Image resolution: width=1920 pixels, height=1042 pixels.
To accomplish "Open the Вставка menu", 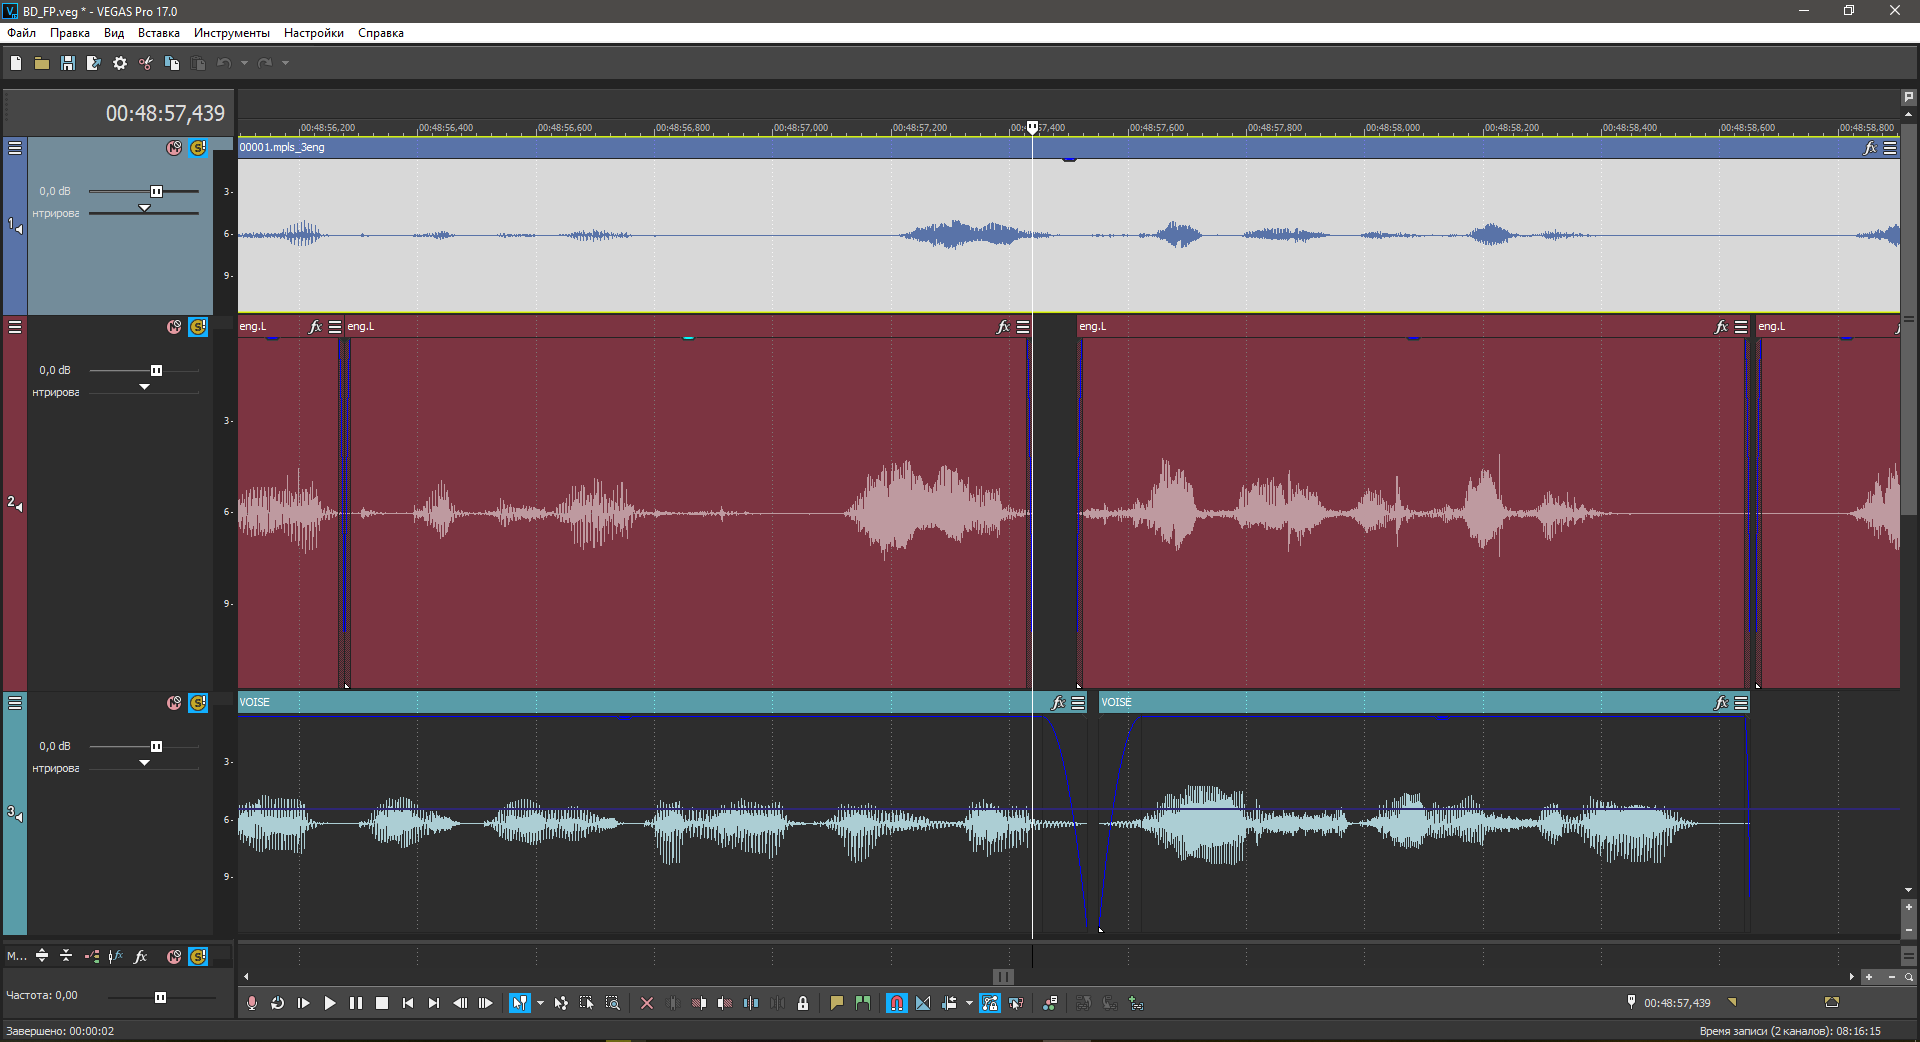I will tap(158, 33).
